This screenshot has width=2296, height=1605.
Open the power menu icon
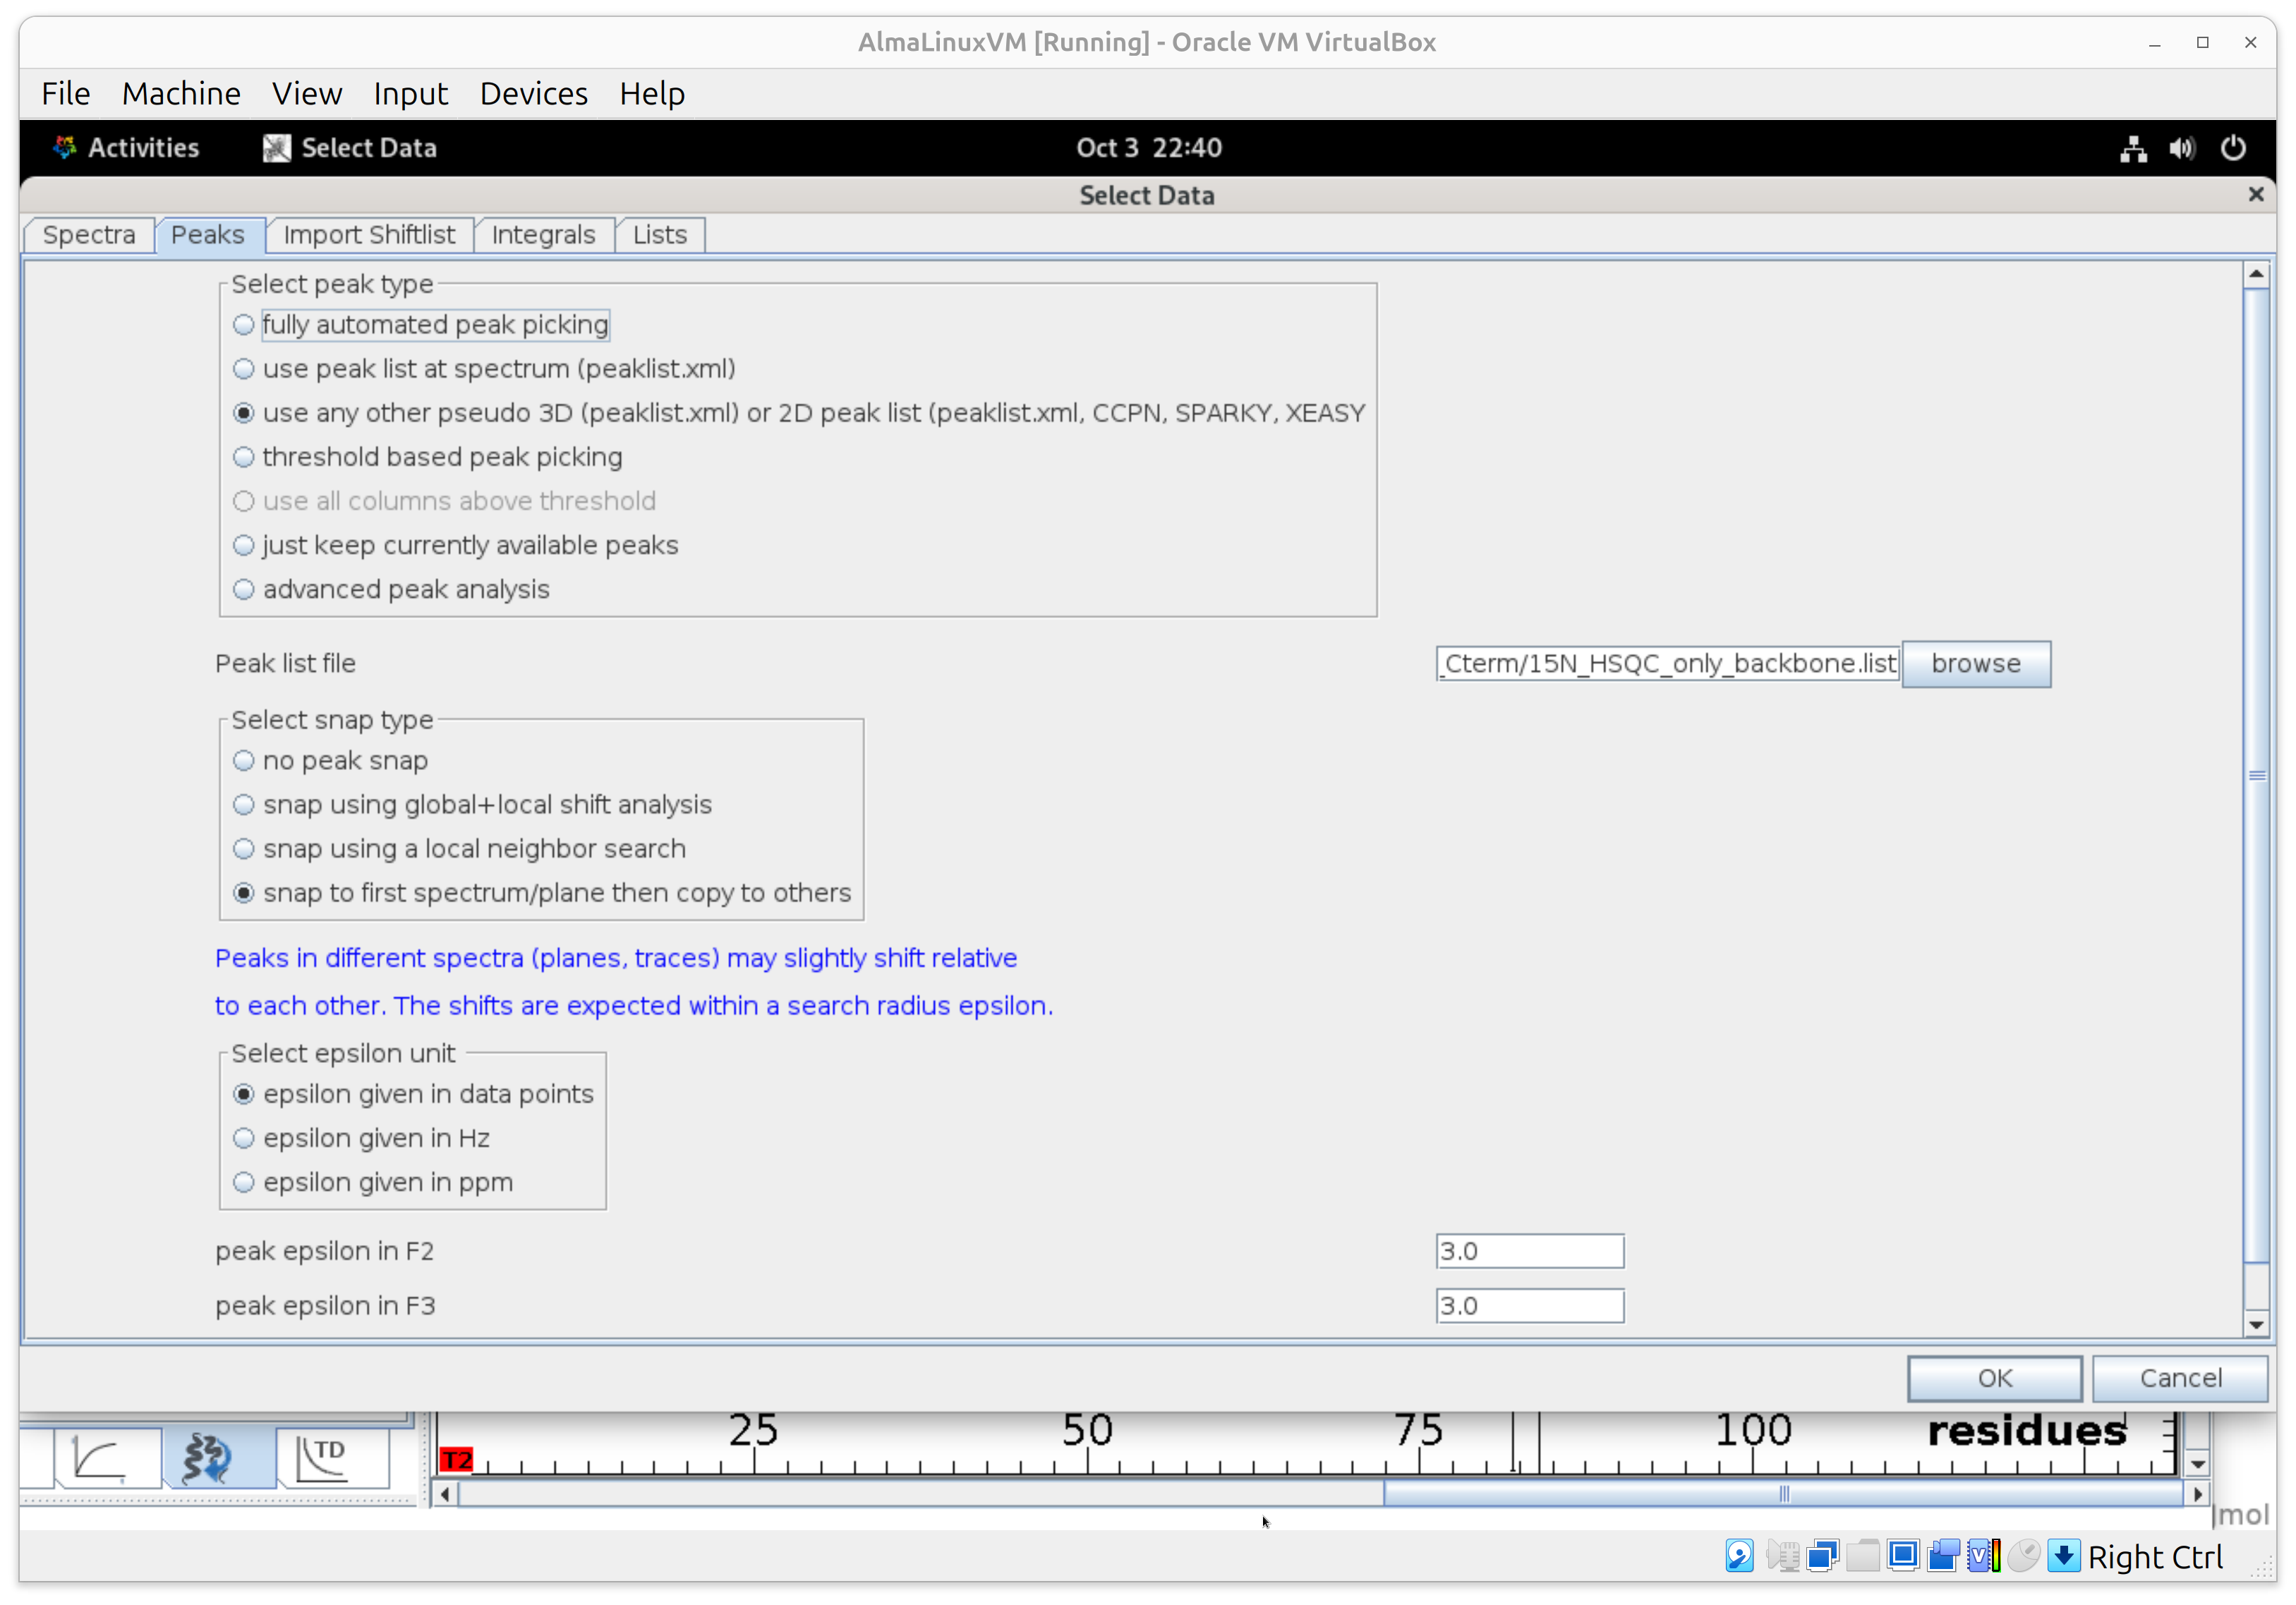(x=2233, y=148)
